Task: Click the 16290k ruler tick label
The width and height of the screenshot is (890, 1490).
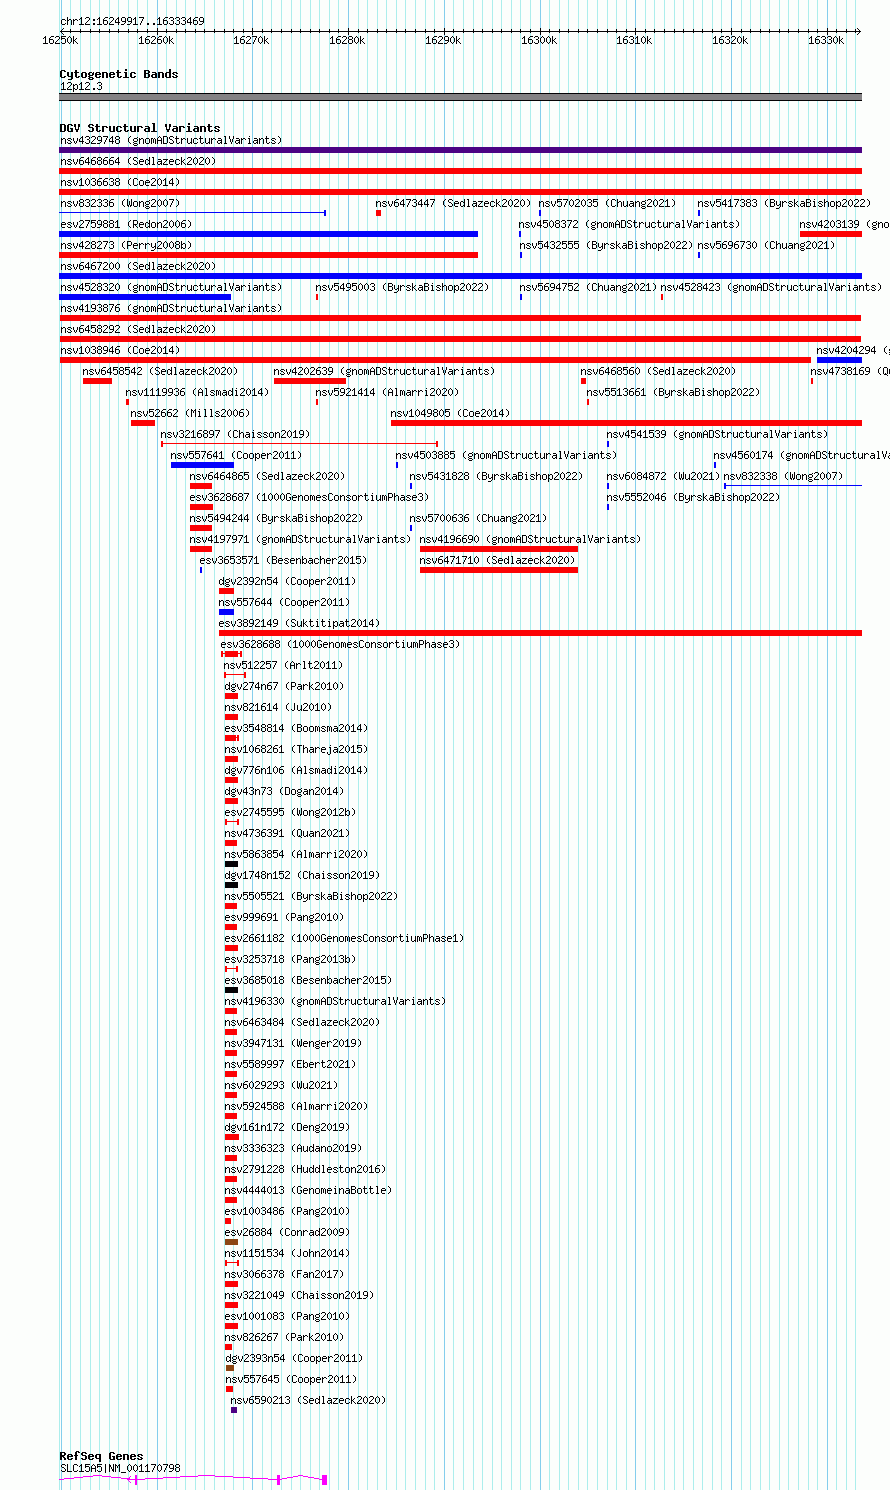Action: 443,40
